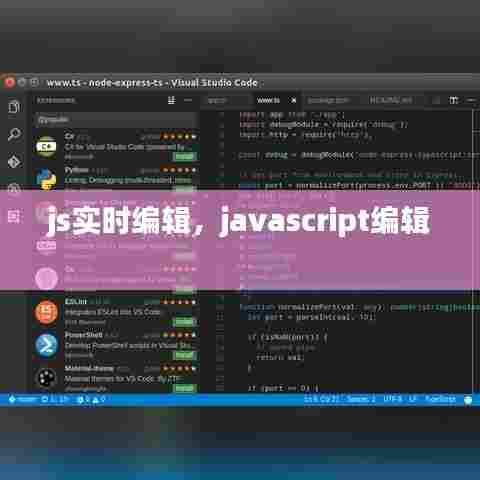
Task: Split the editor with the split icon
Action: (x=453, y=100)
